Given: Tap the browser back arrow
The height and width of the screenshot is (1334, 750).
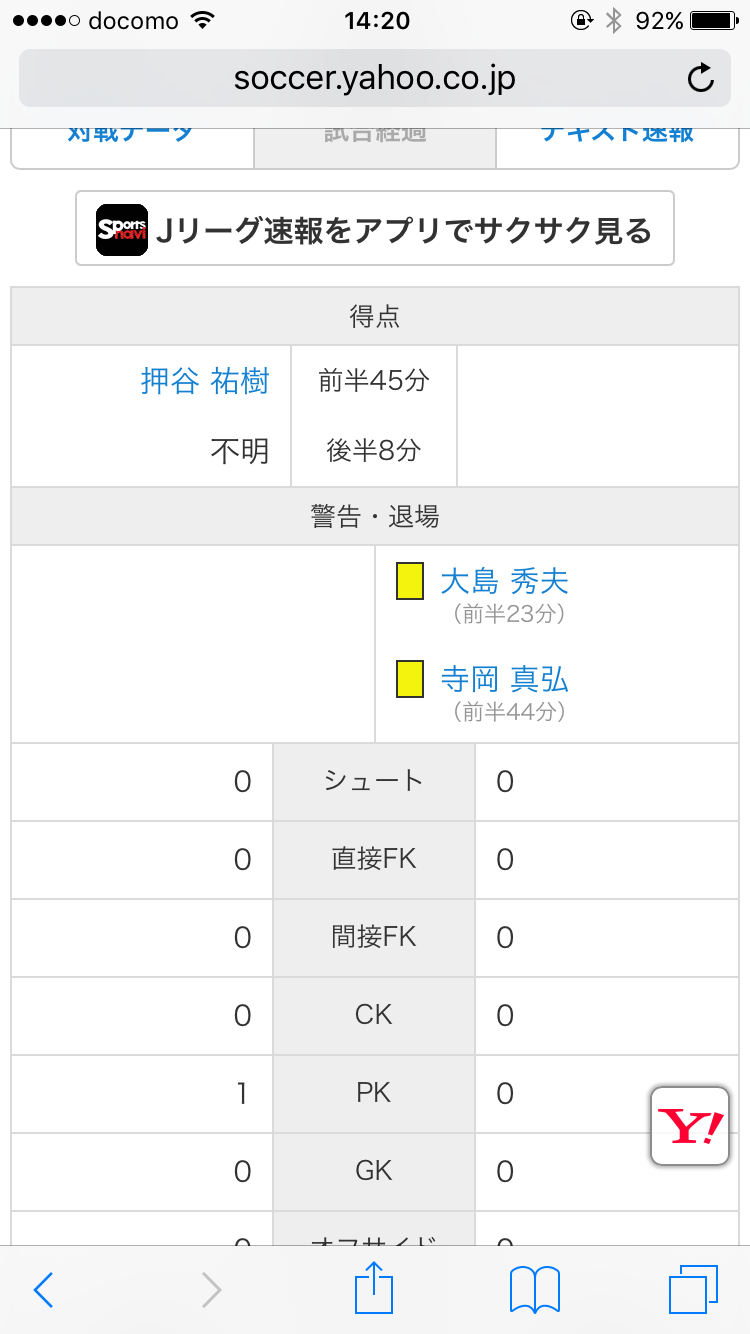Looking at the screenshot, I should click(43, 1290).
